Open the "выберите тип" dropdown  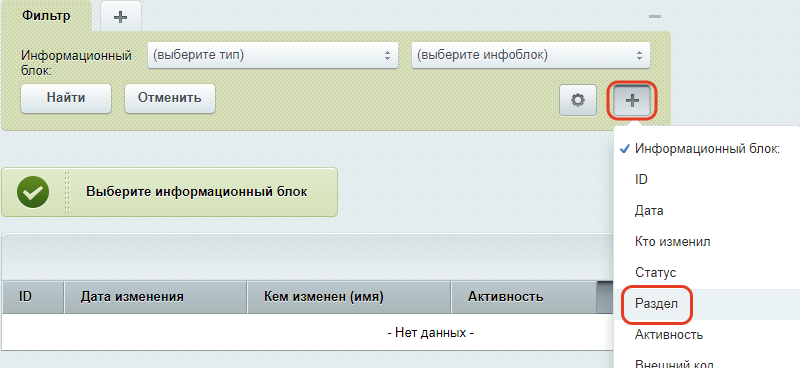272,55
